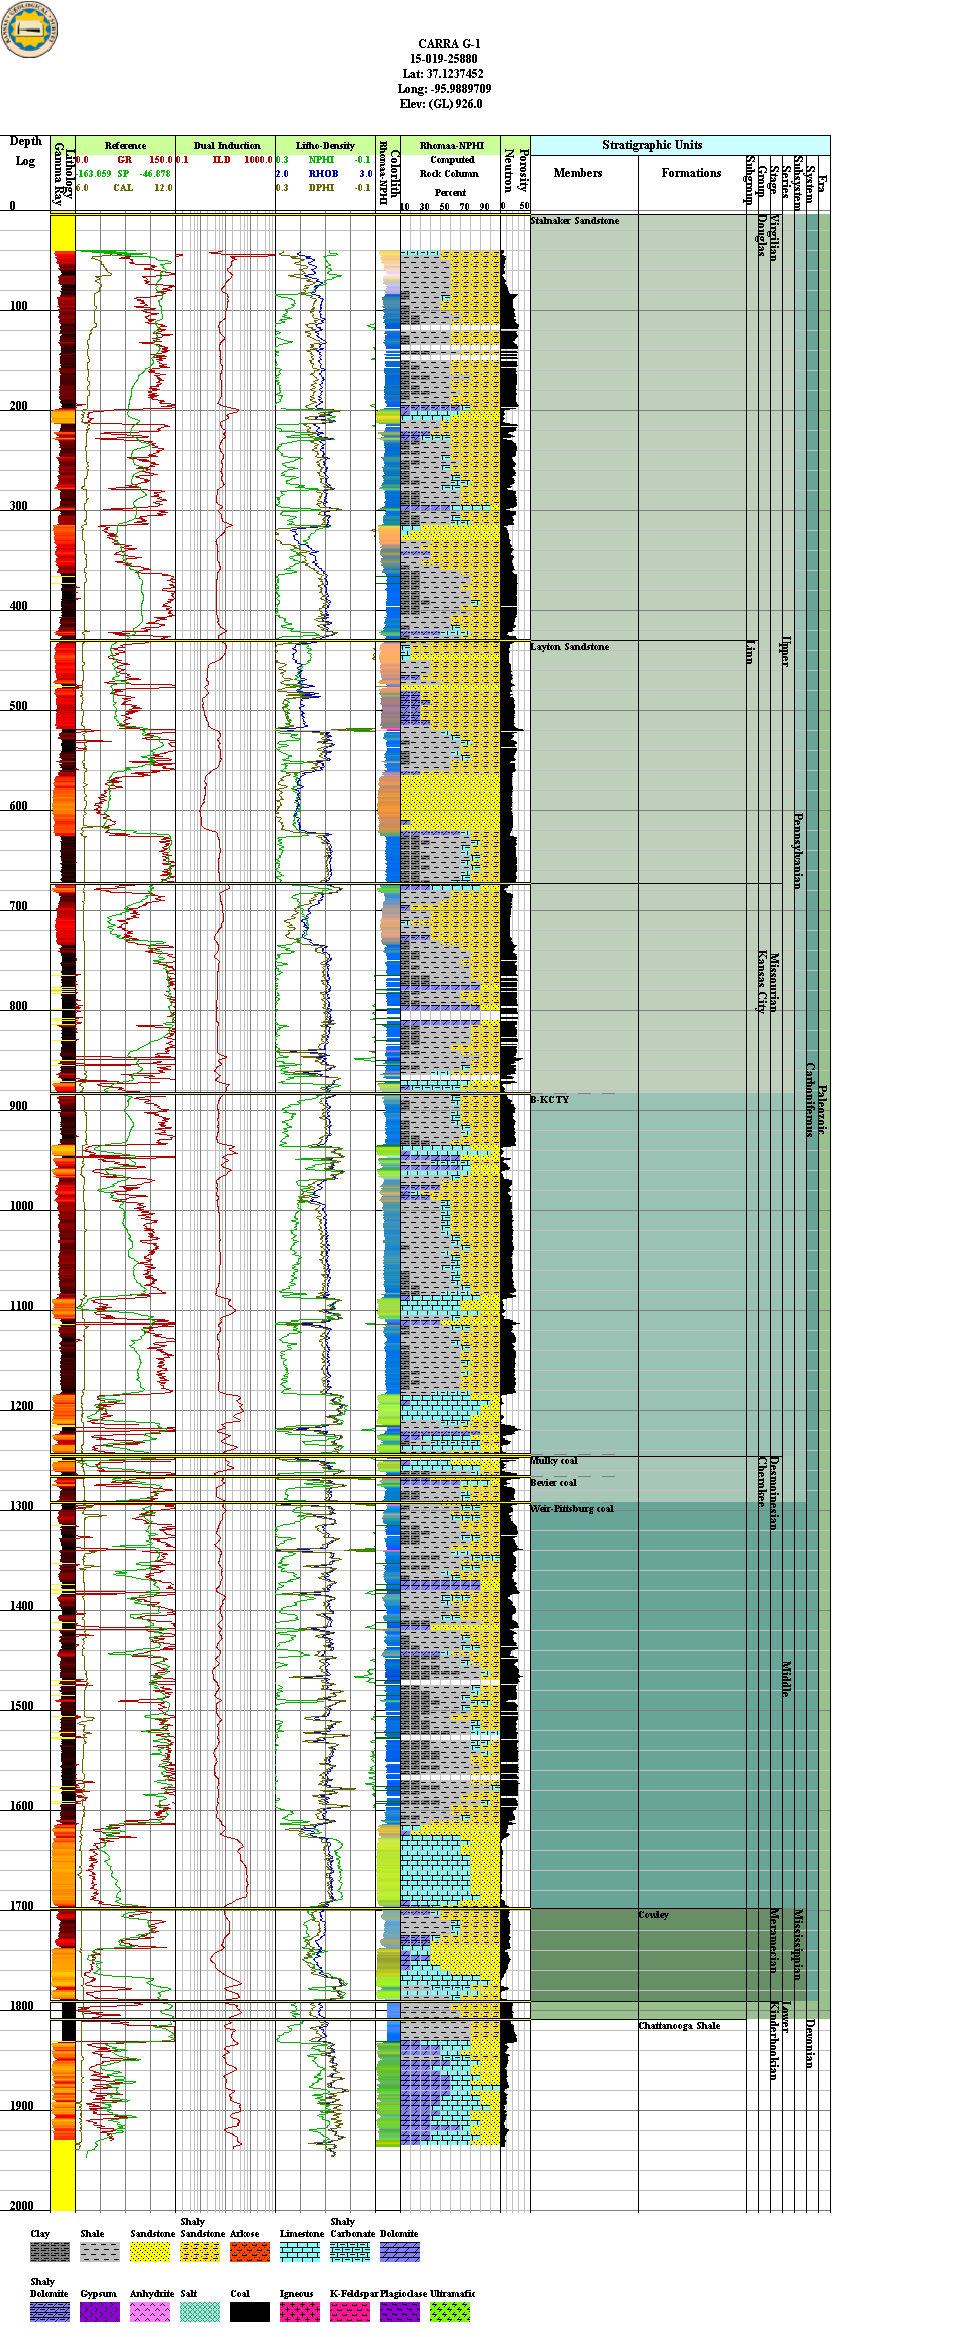Click the Lat: 37.1237452 text
Image resolution: width=980 pixels, height=2337 pixels.
(443, 74)
